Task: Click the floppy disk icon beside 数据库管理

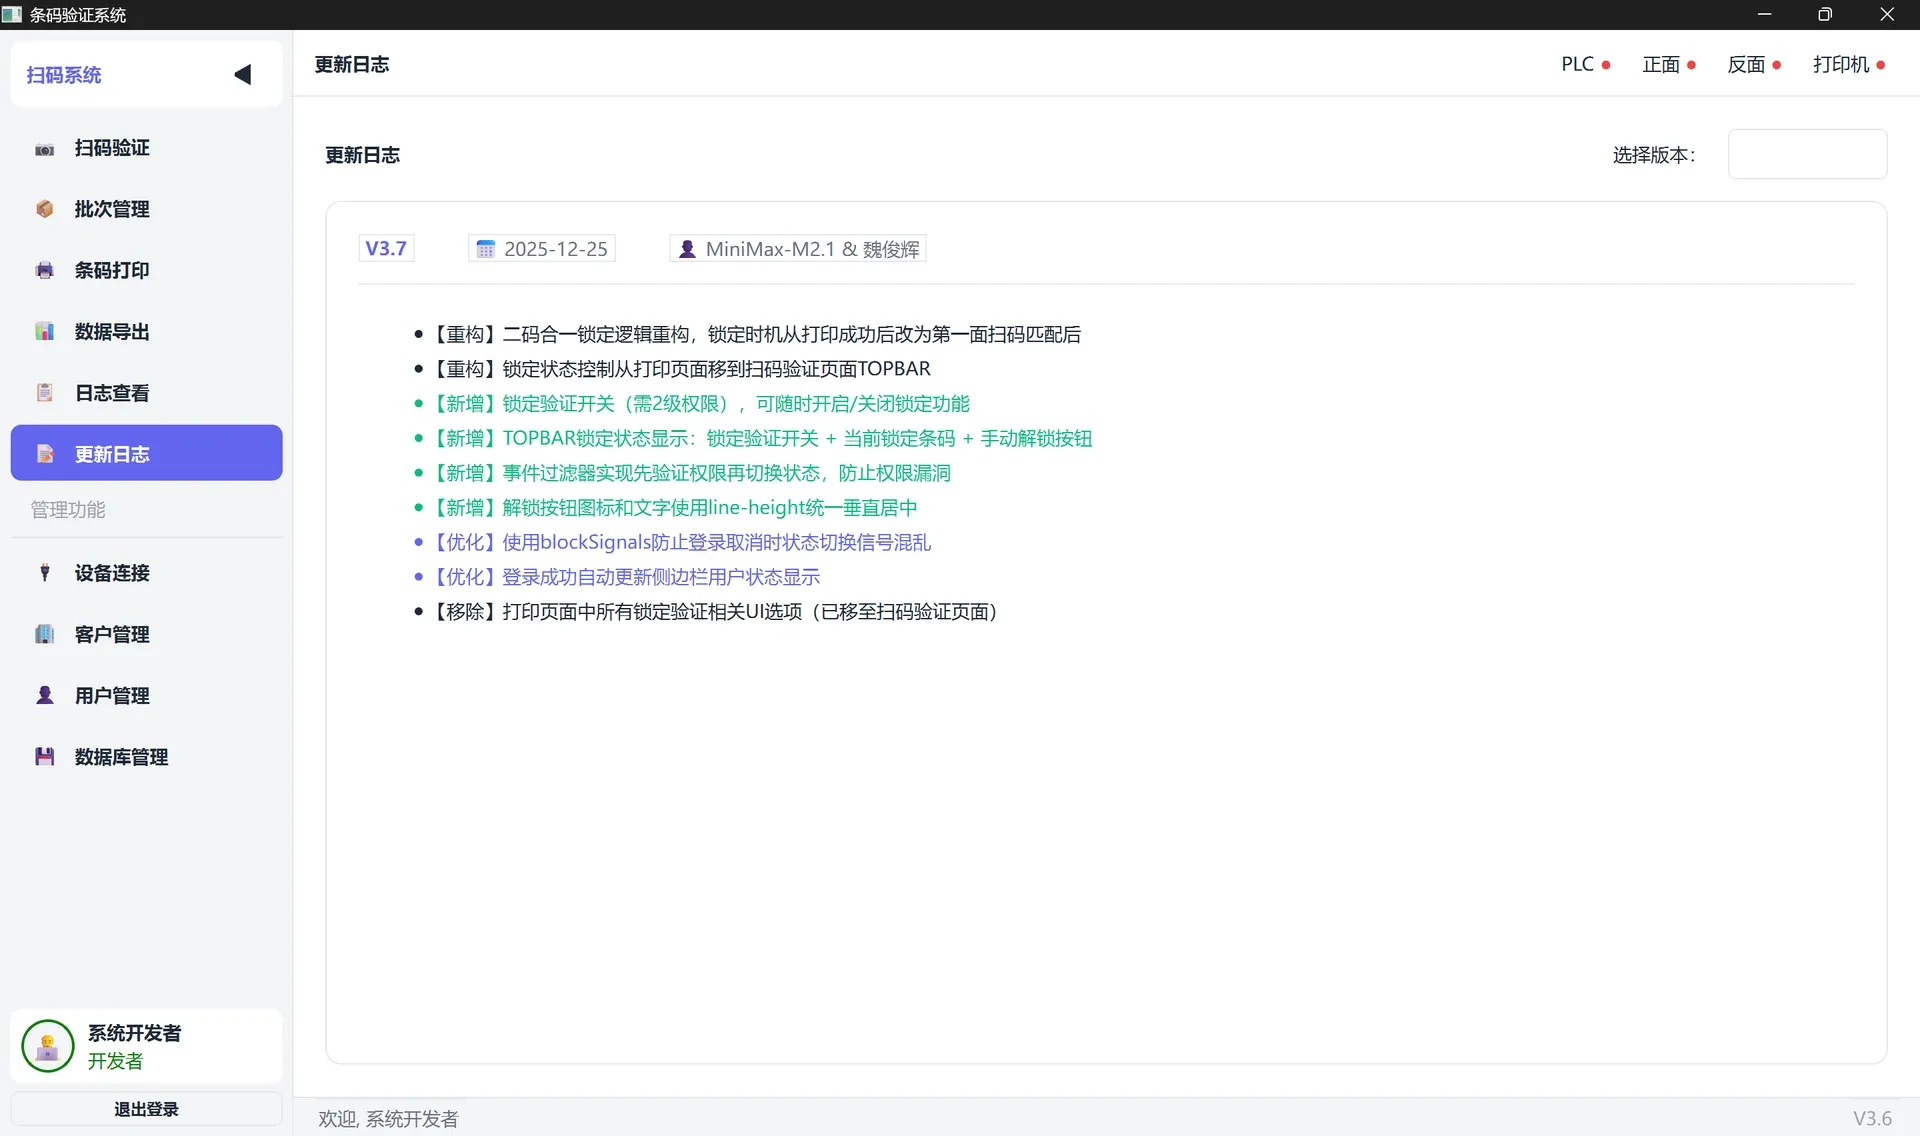Action: 44,757
